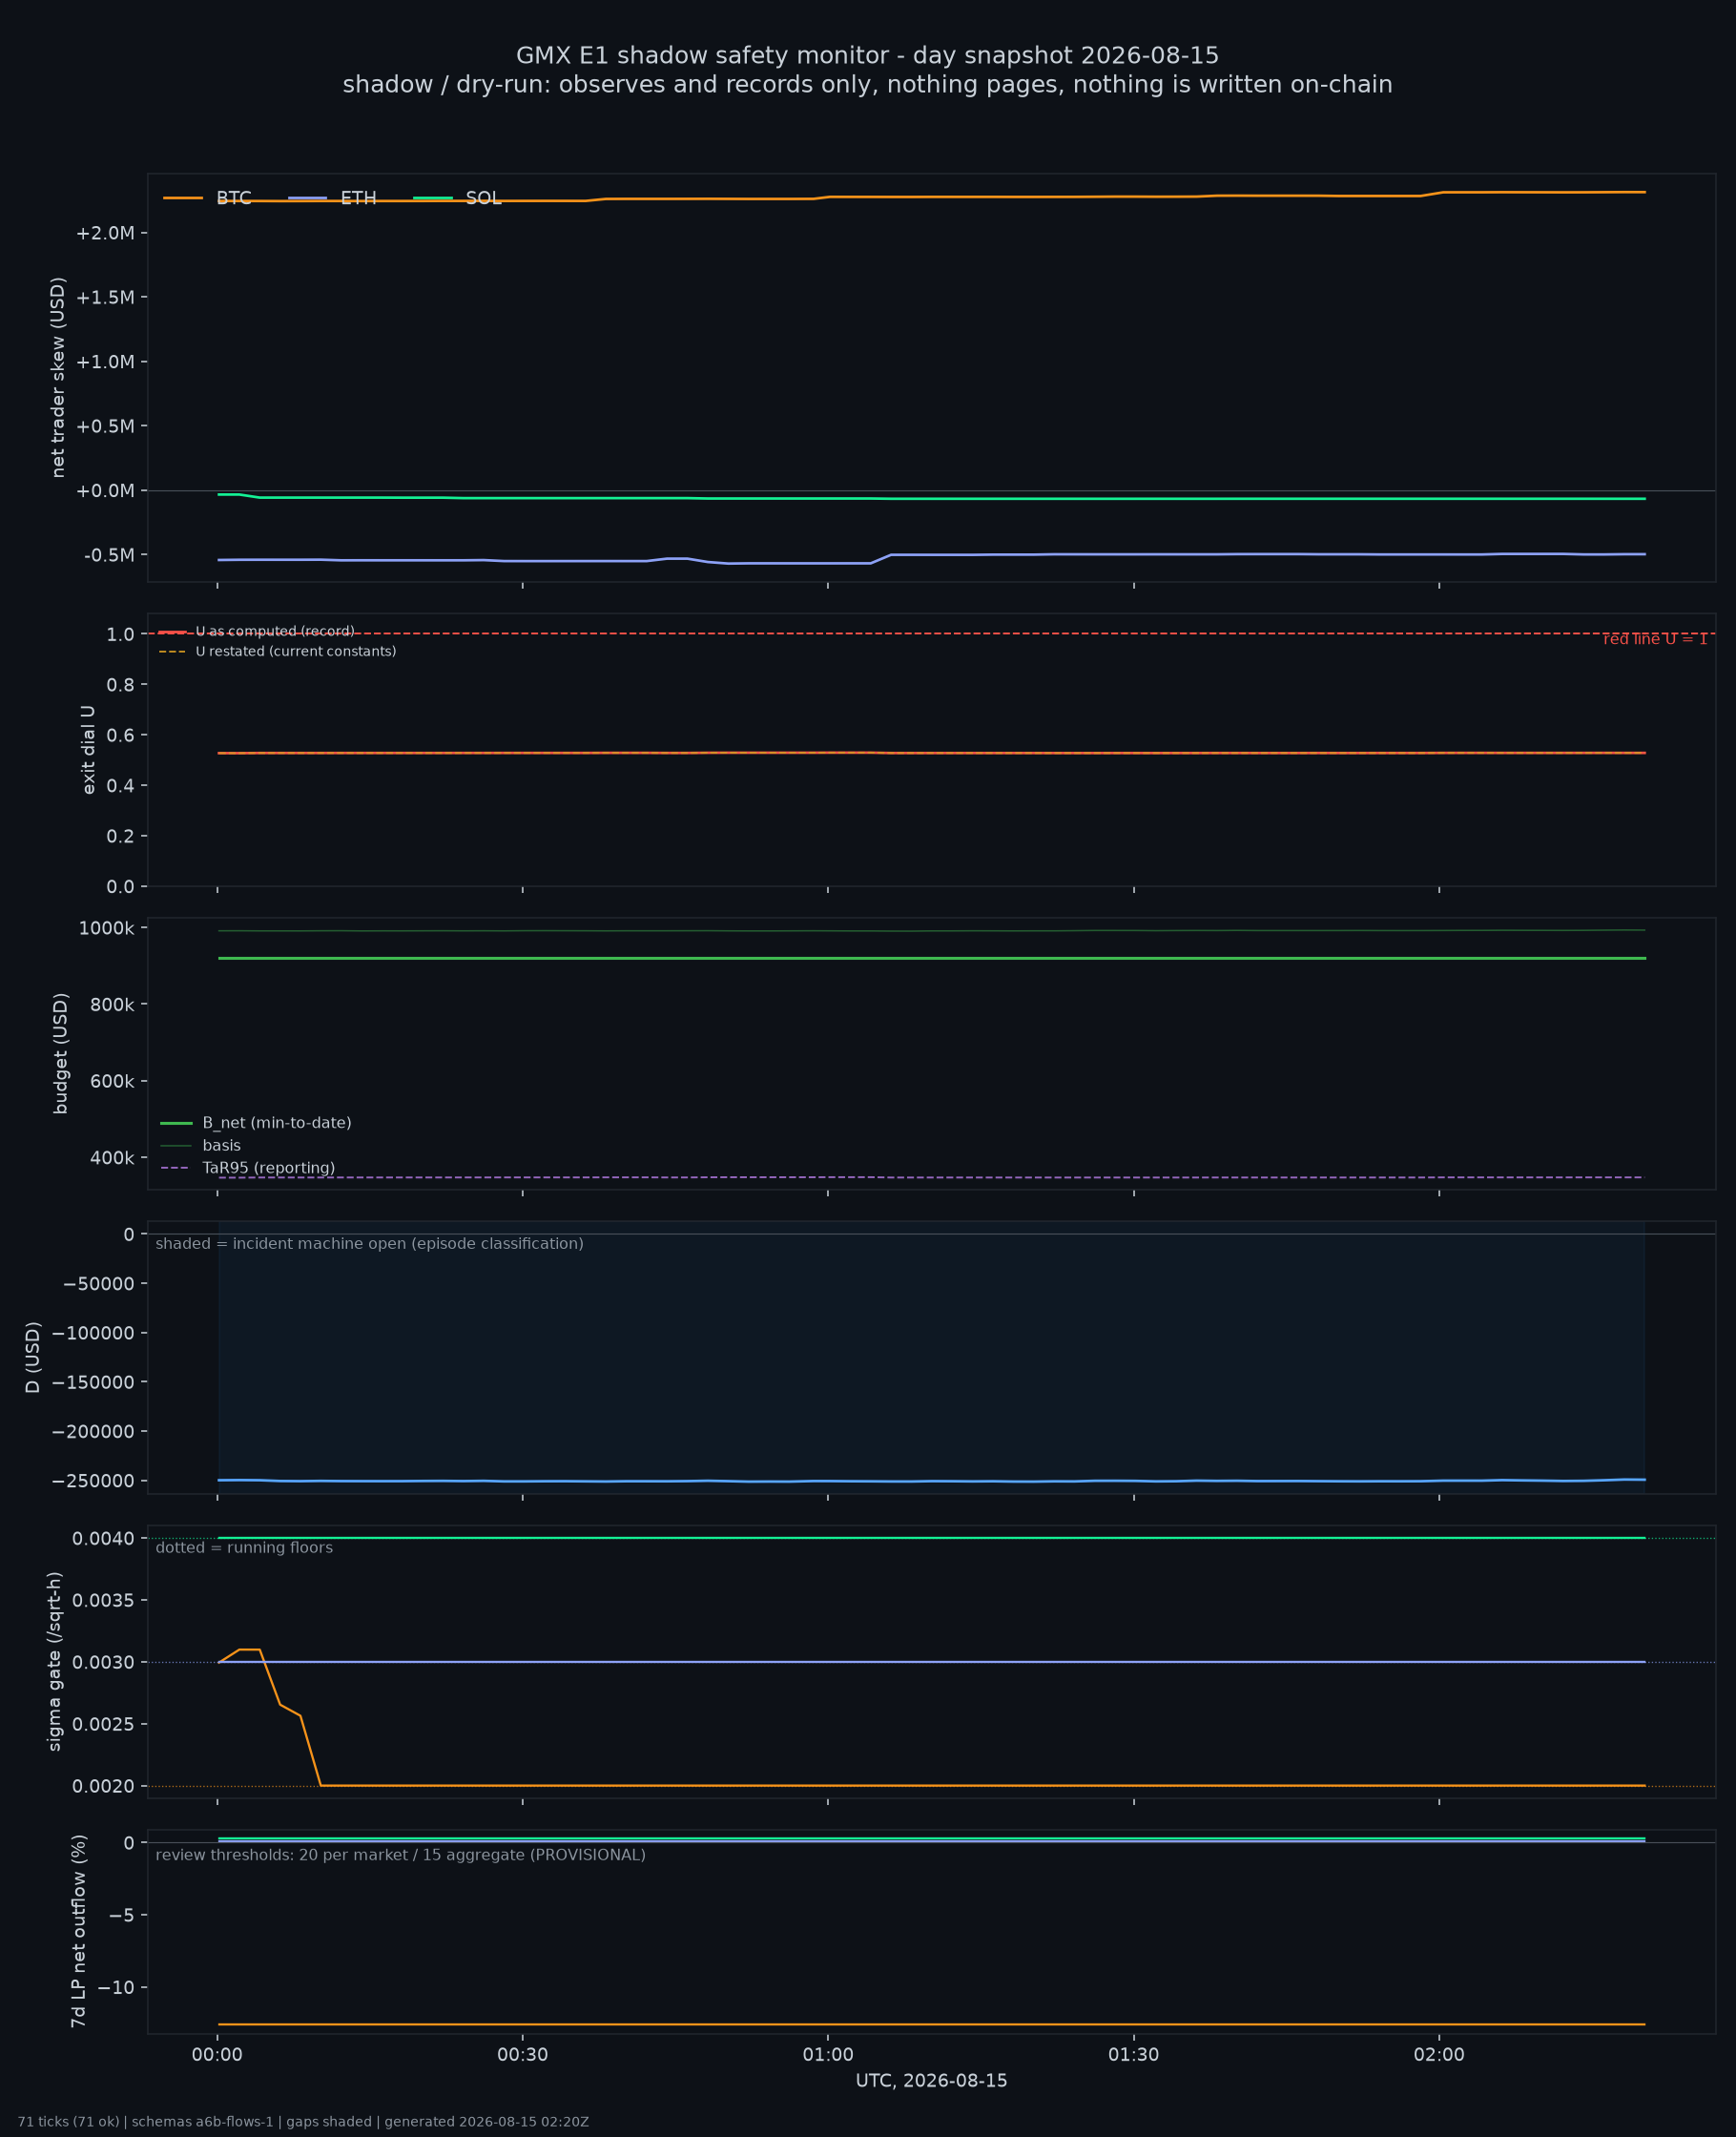Click the '0.0035' sigma gate tick label

(103, 1600)
